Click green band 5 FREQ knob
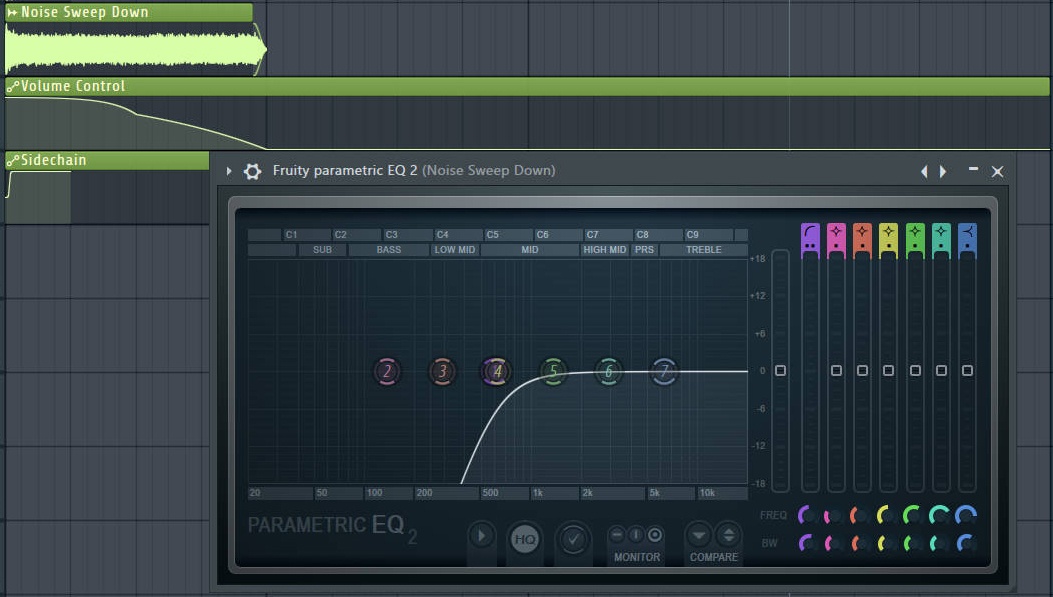 (913, 515)
